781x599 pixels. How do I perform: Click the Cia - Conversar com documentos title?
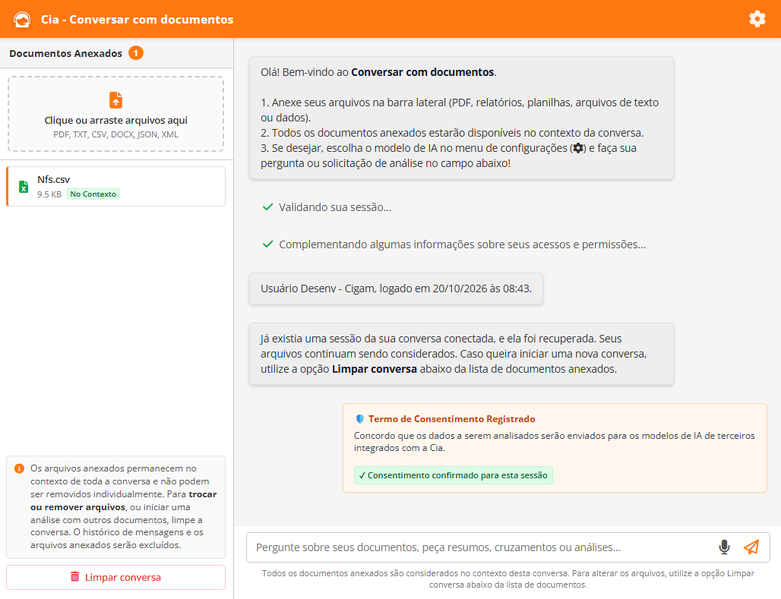click(137, 19)
